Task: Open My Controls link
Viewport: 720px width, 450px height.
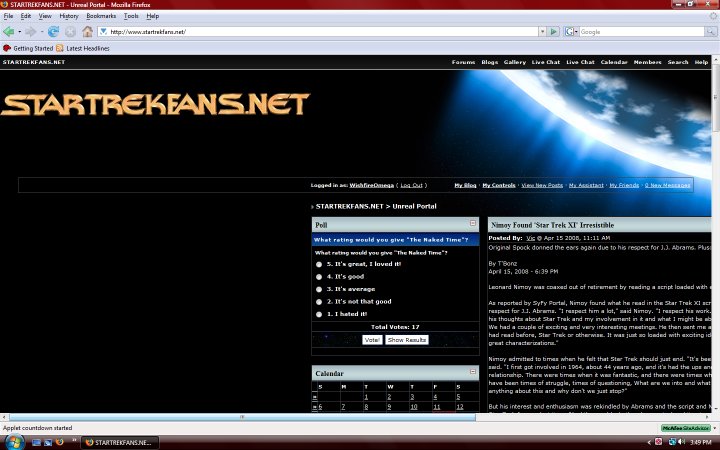Action: pos(499,185)
